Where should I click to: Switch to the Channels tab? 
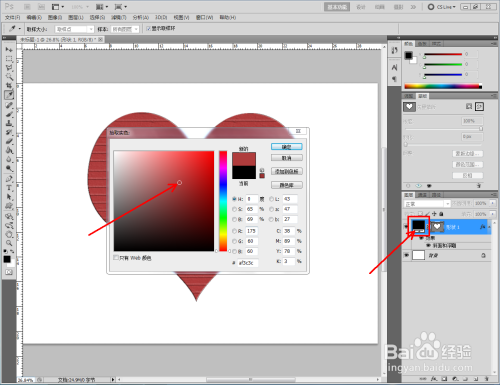pos(422,195)
